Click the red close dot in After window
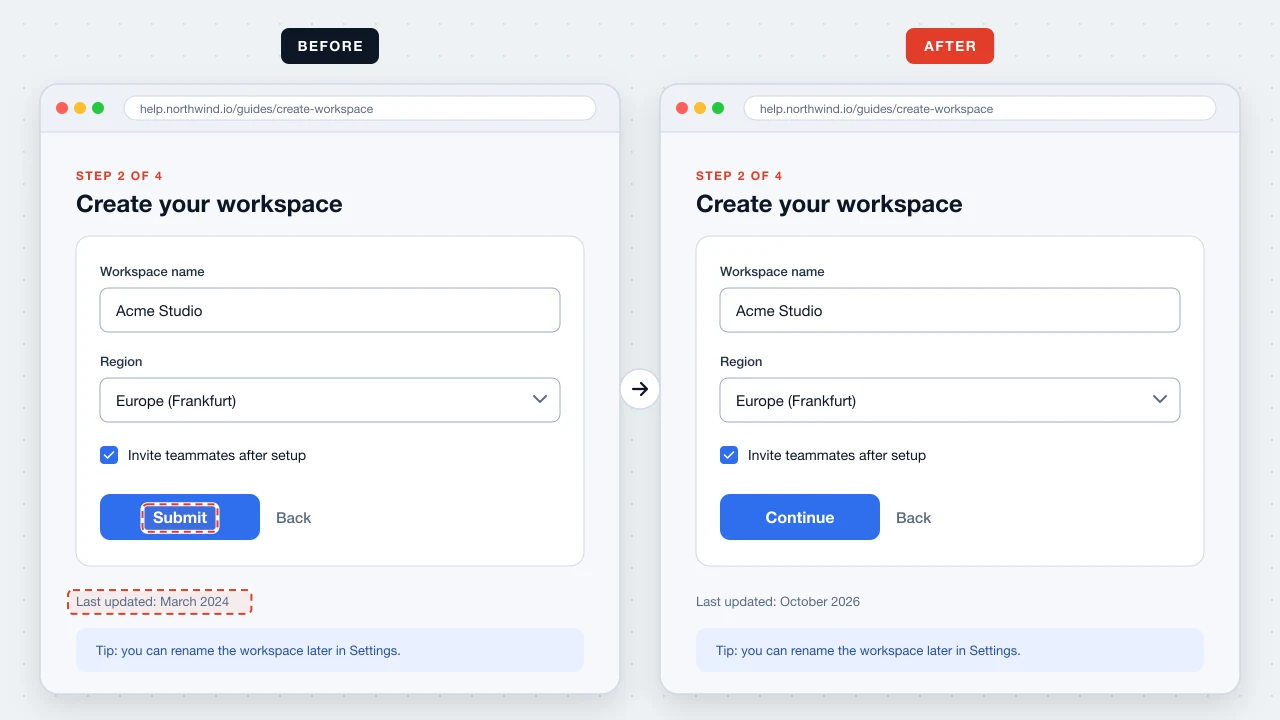 click(682, 108)
